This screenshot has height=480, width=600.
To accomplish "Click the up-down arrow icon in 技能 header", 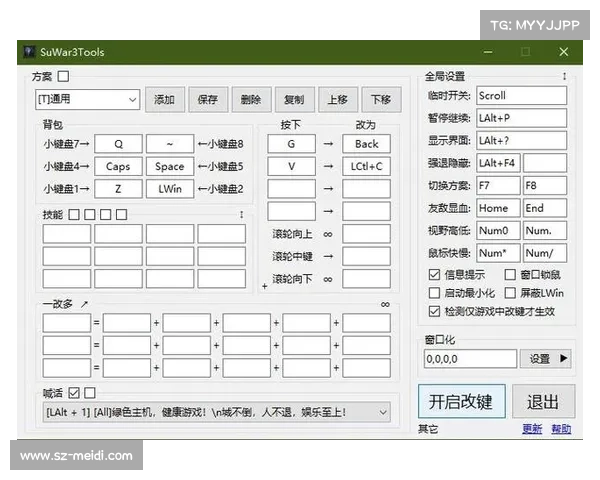I will [x=241, y=214].
